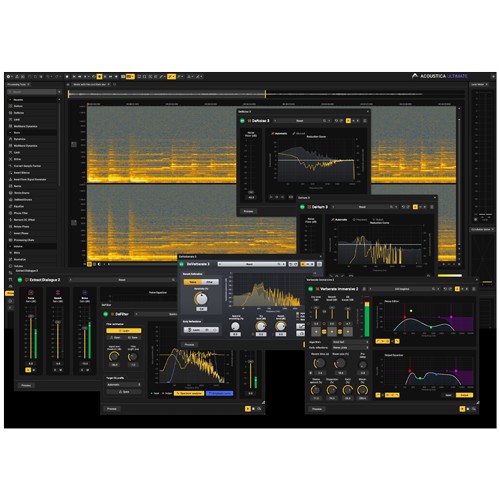Open the Early reflections dropdown in Verberate Immersive
This screenshot has width=500, height=500.
pos(350,348)
